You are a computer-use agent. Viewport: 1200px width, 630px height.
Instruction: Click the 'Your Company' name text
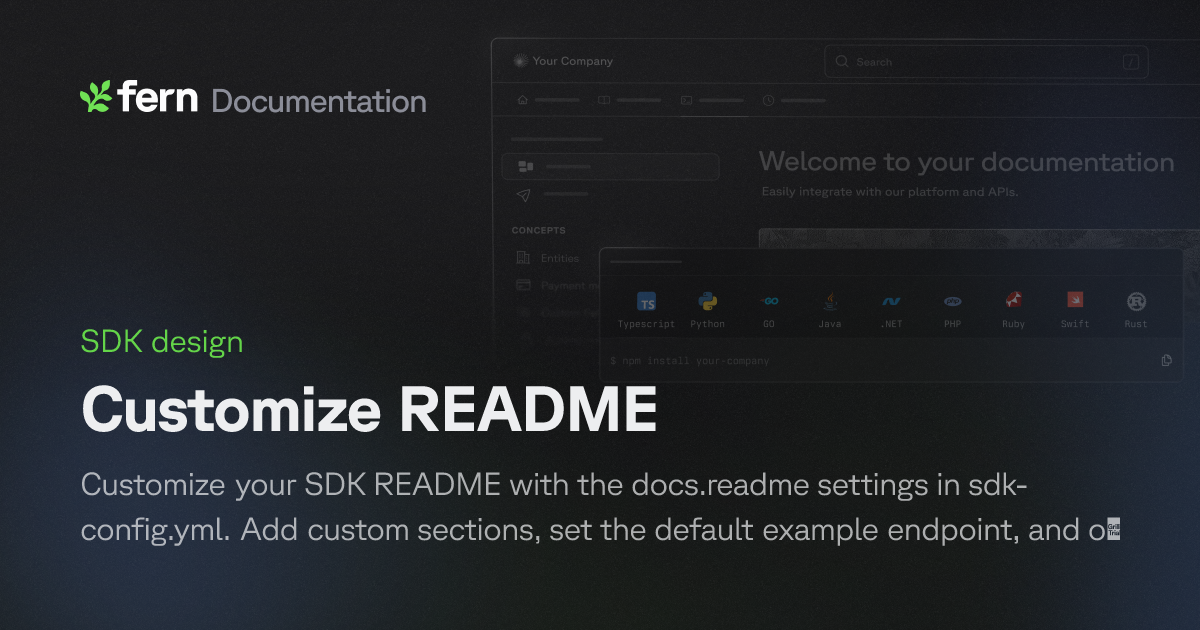573,61
